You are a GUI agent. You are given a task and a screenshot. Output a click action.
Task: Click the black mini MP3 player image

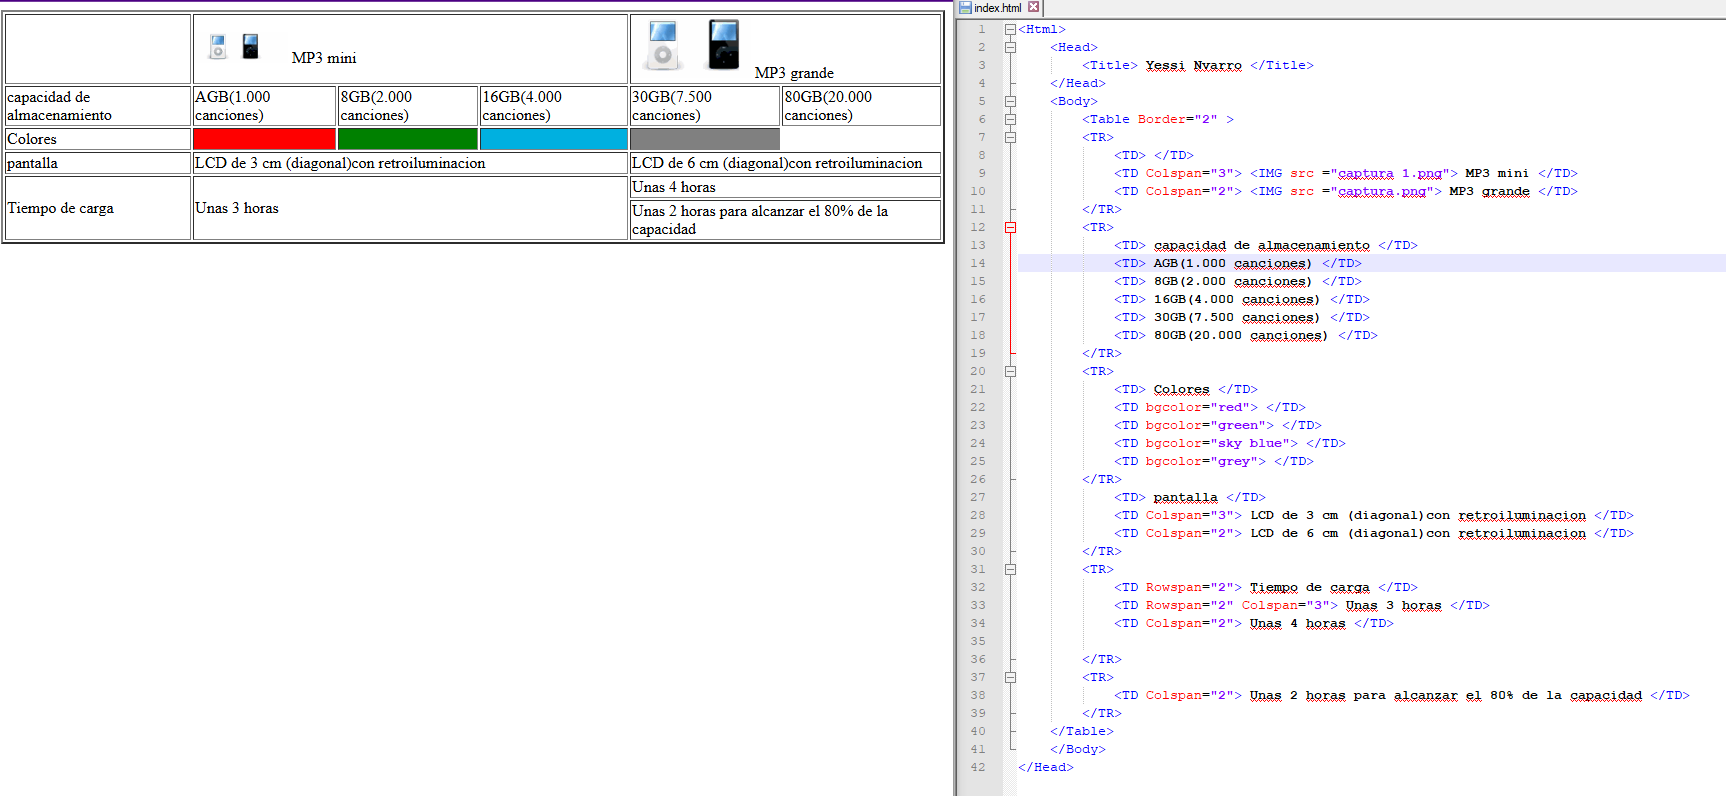pyautogui.click(x=251, y=46)
